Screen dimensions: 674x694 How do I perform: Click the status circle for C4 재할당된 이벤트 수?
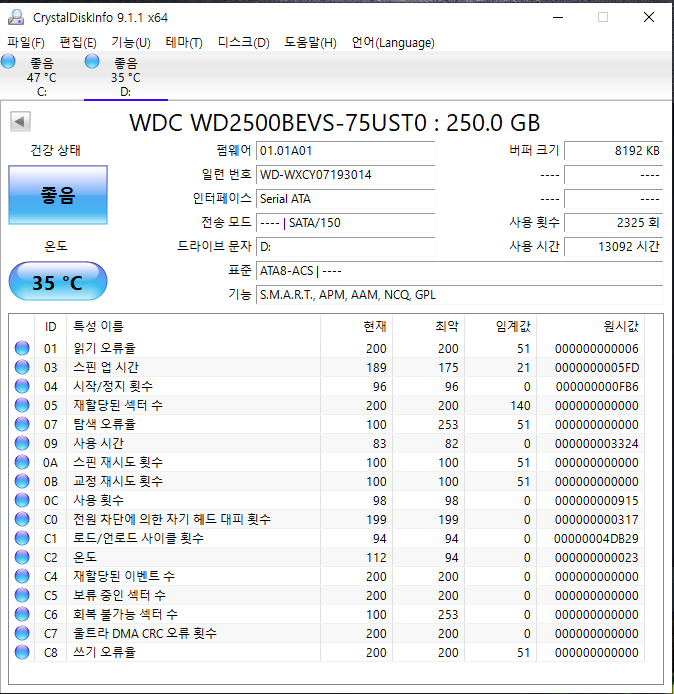[x=22, y=577]
